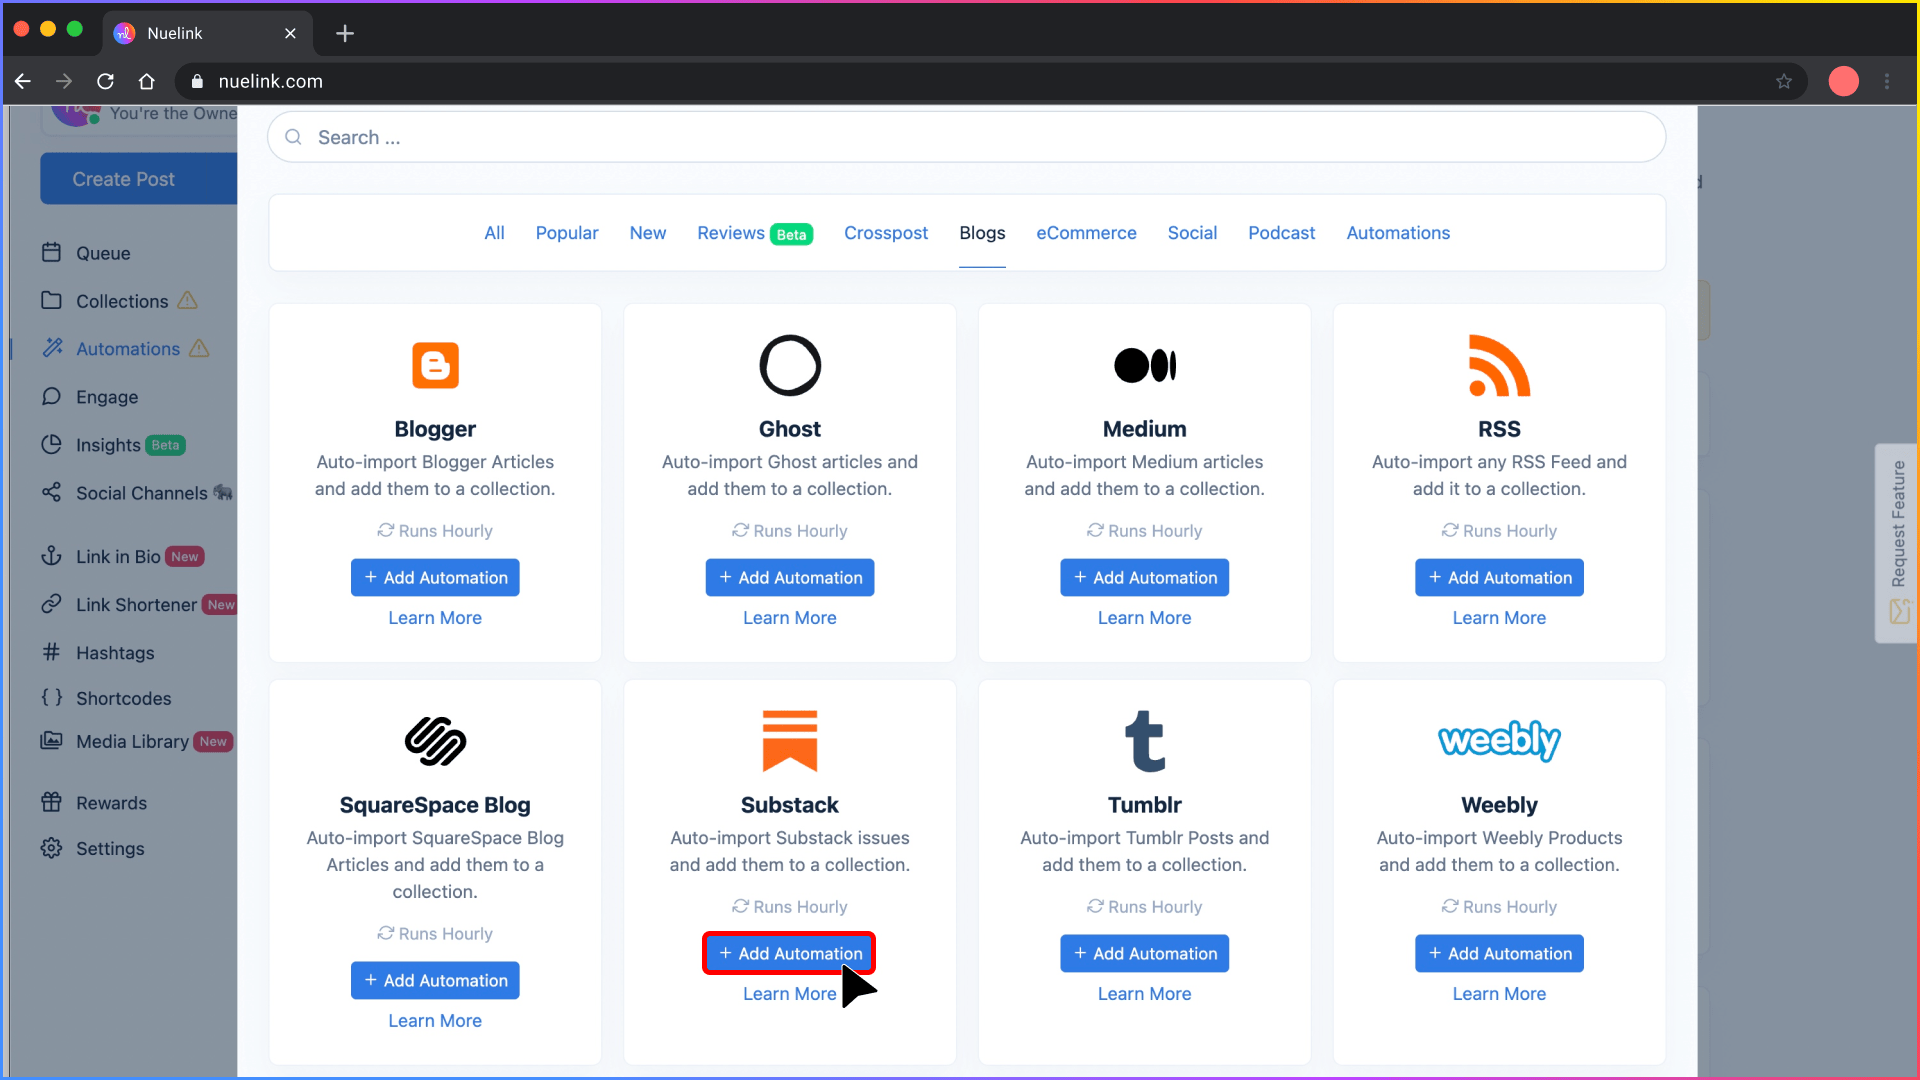Open Learn More for RSS

1499,618
